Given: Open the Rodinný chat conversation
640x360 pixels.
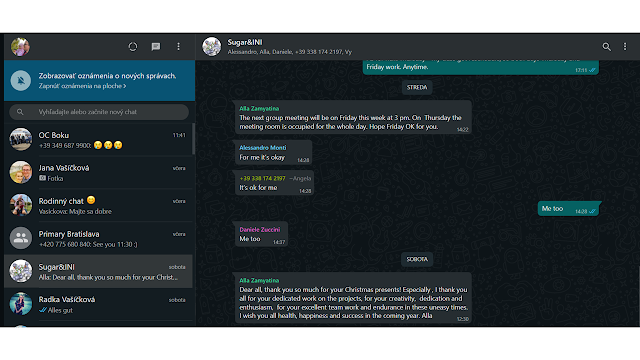Looking at the screenshot, I should pyautogui.click(x=98, y=206).
